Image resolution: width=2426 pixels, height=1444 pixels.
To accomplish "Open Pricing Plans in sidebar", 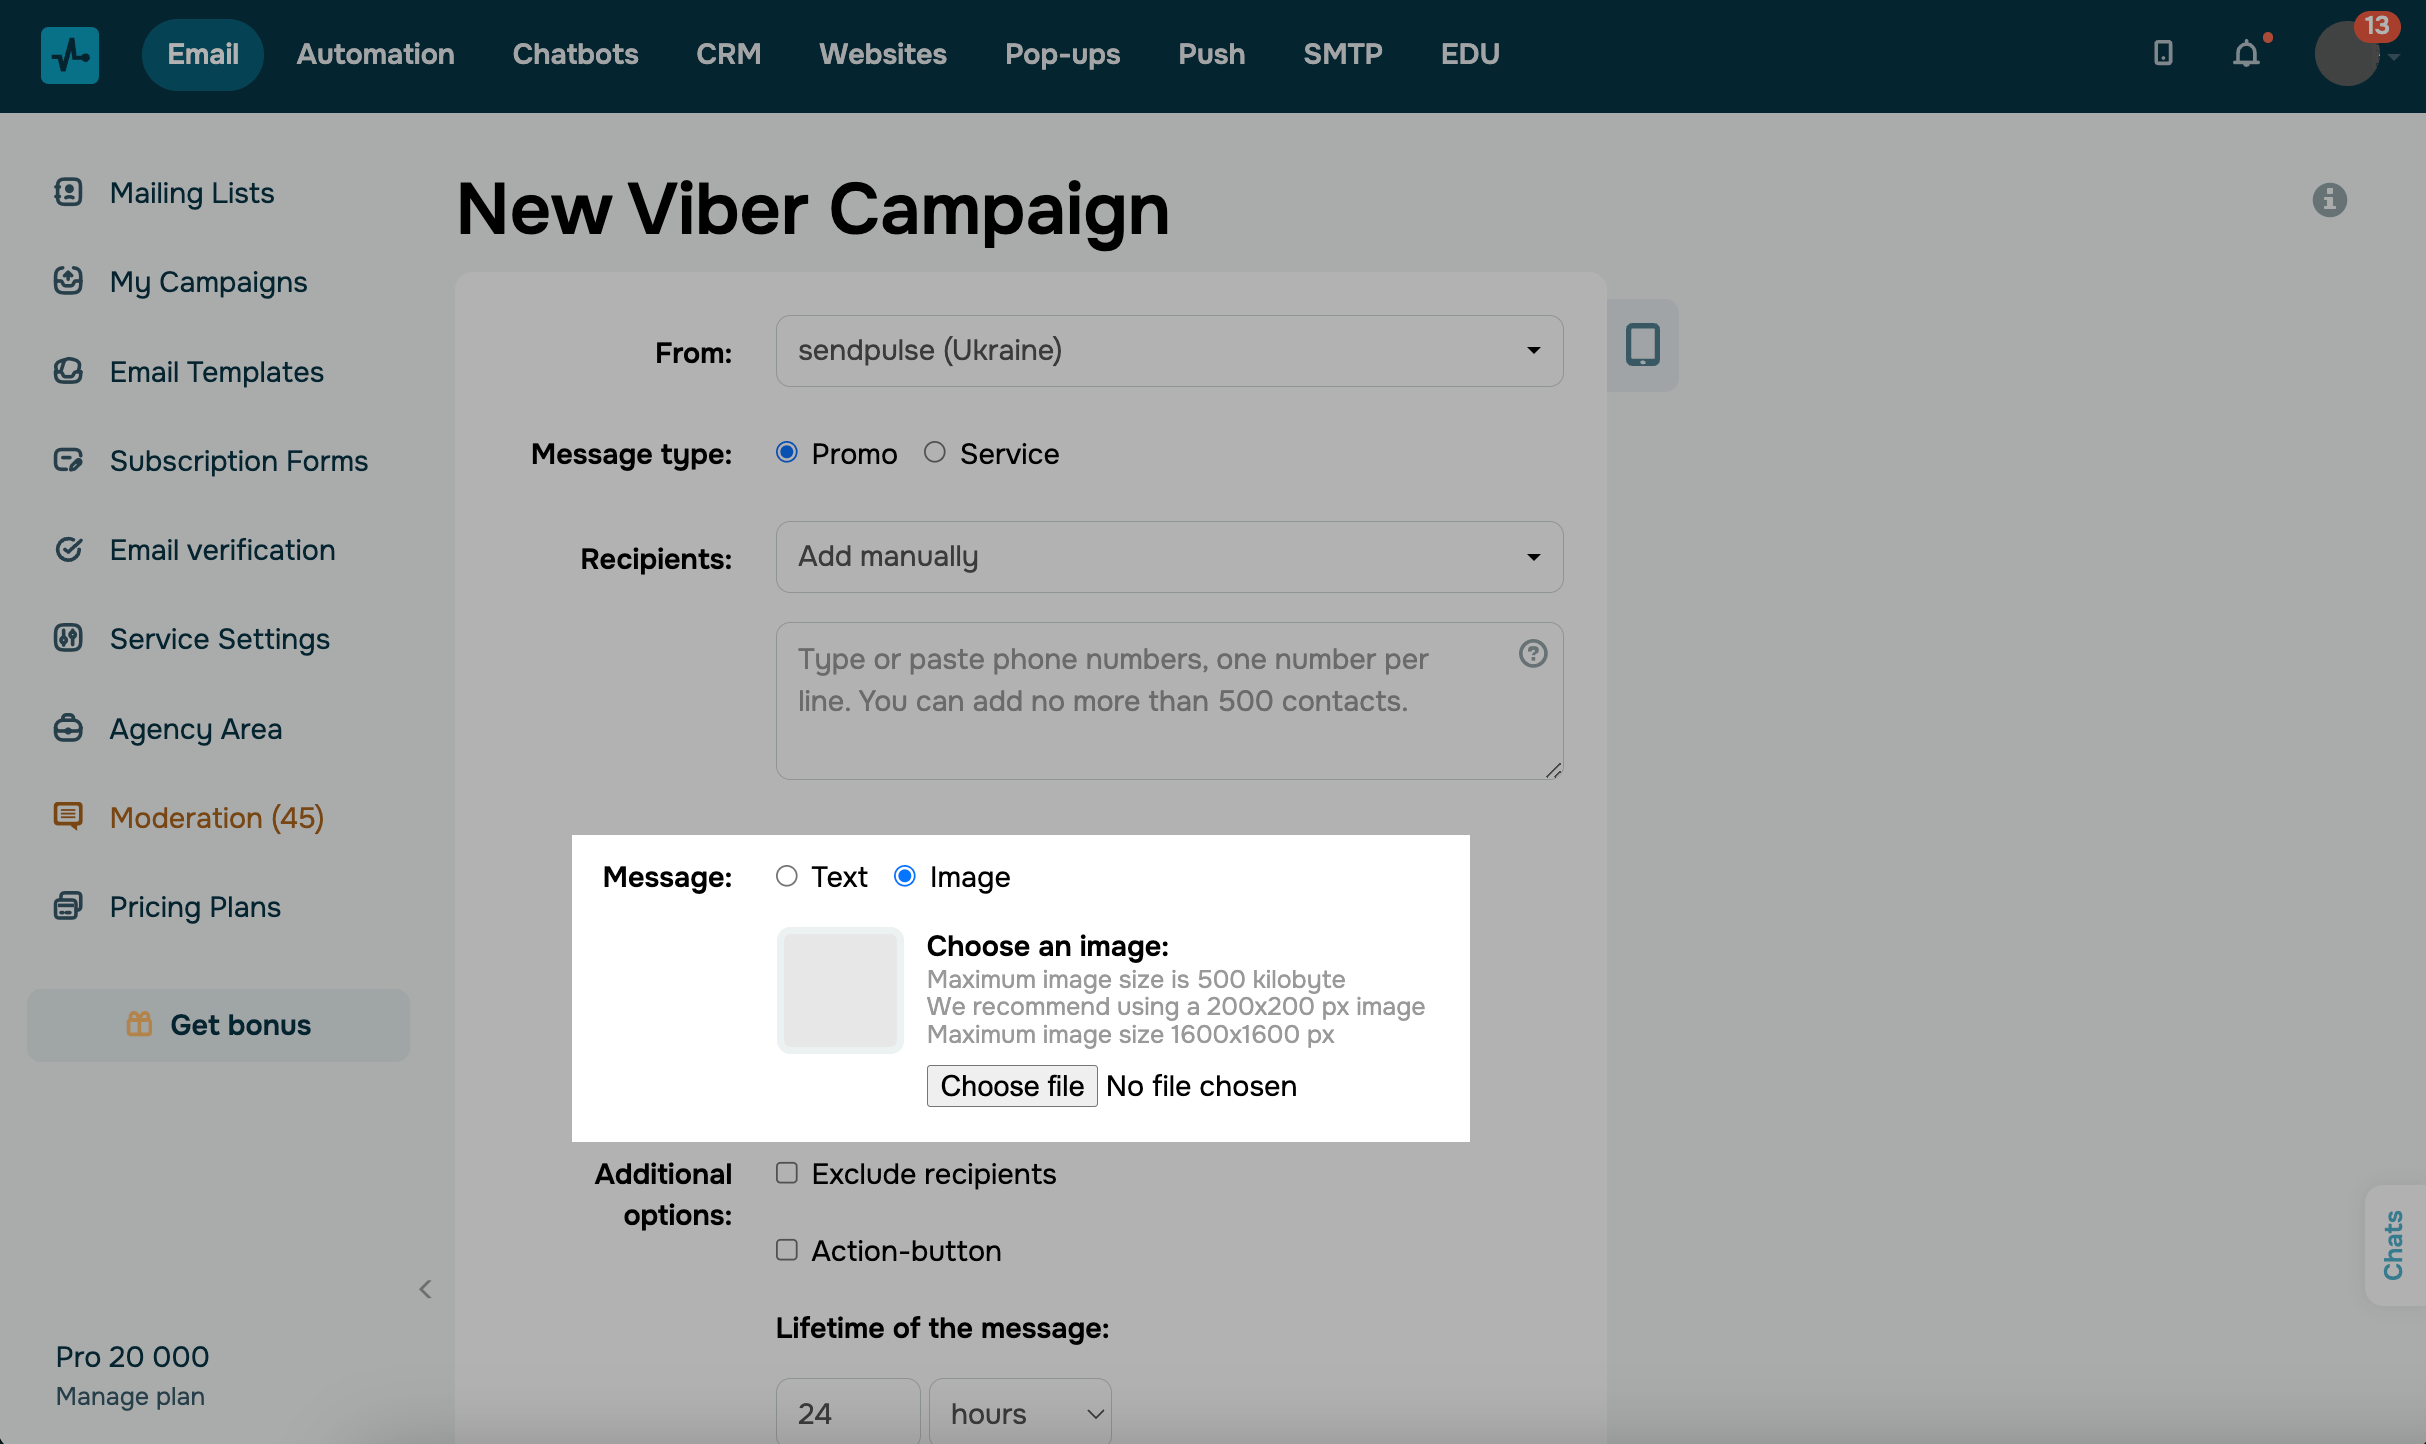I will coord(196,907).
